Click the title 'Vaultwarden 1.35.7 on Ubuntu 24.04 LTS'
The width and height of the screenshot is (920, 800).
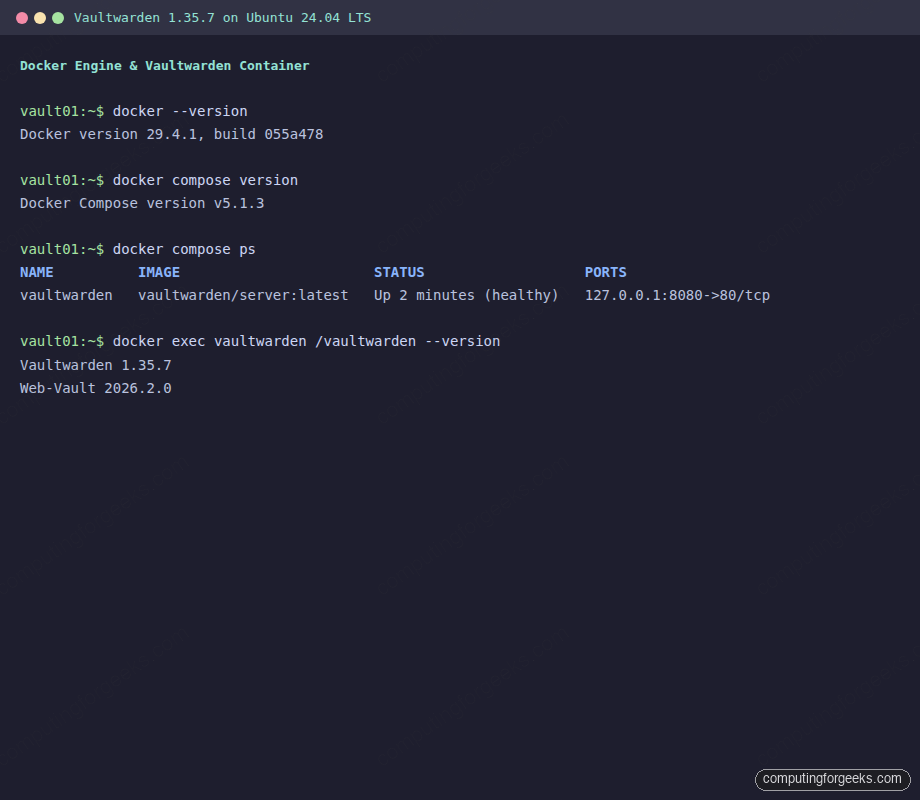[222, 18]
